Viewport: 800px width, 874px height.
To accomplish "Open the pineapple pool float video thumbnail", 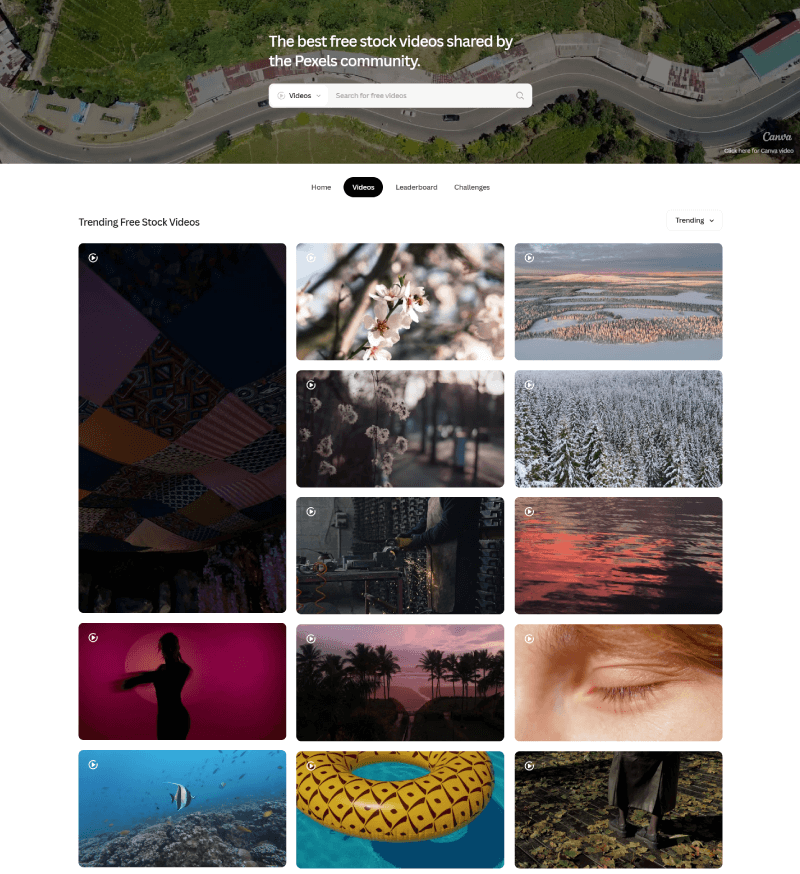I will (x=400, y=809).
